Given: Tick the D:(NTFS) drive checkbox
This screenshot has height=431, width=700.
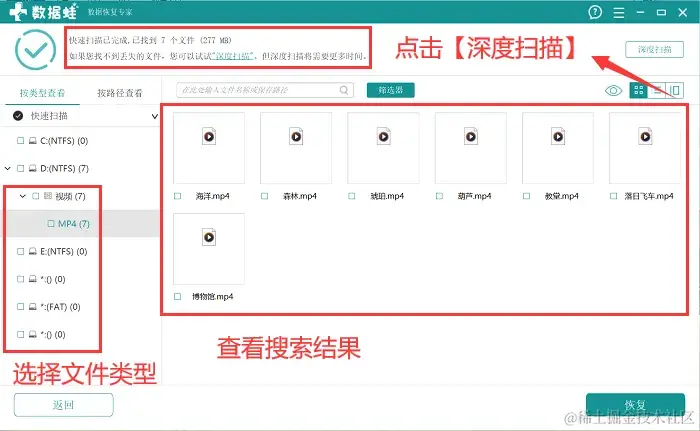Looking at the screenshot, I should click(x=21, y=168).
